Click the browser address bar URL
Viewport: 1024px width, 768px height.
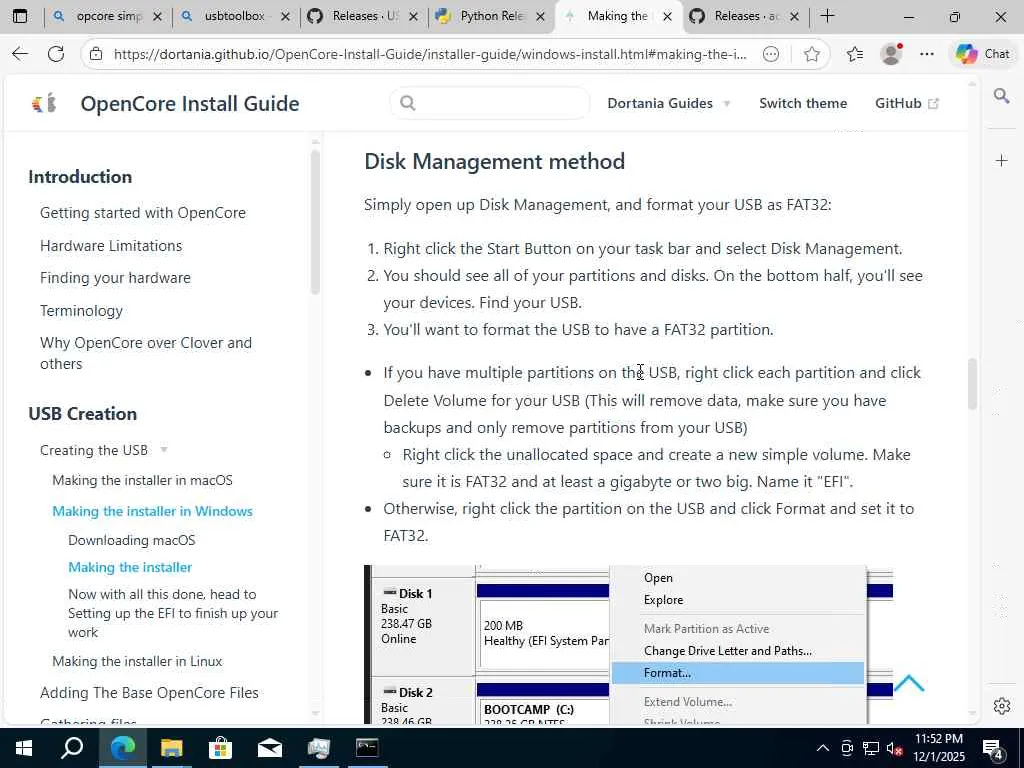click(430, 54)
